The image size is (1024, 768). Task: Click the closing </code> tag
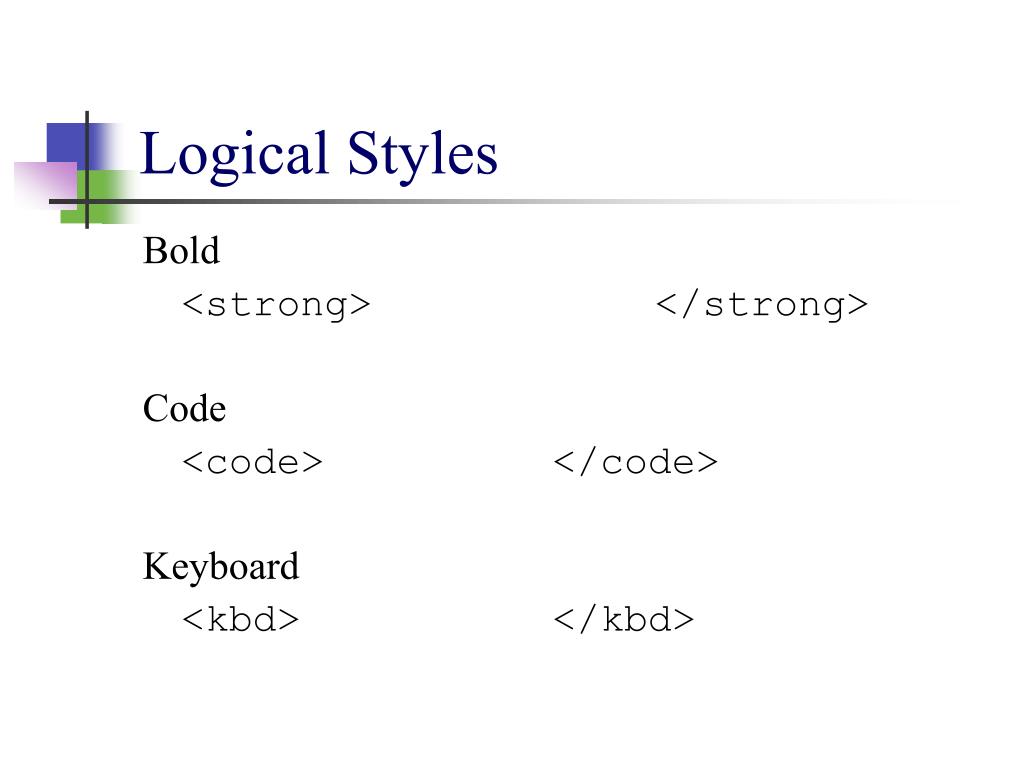635,462
